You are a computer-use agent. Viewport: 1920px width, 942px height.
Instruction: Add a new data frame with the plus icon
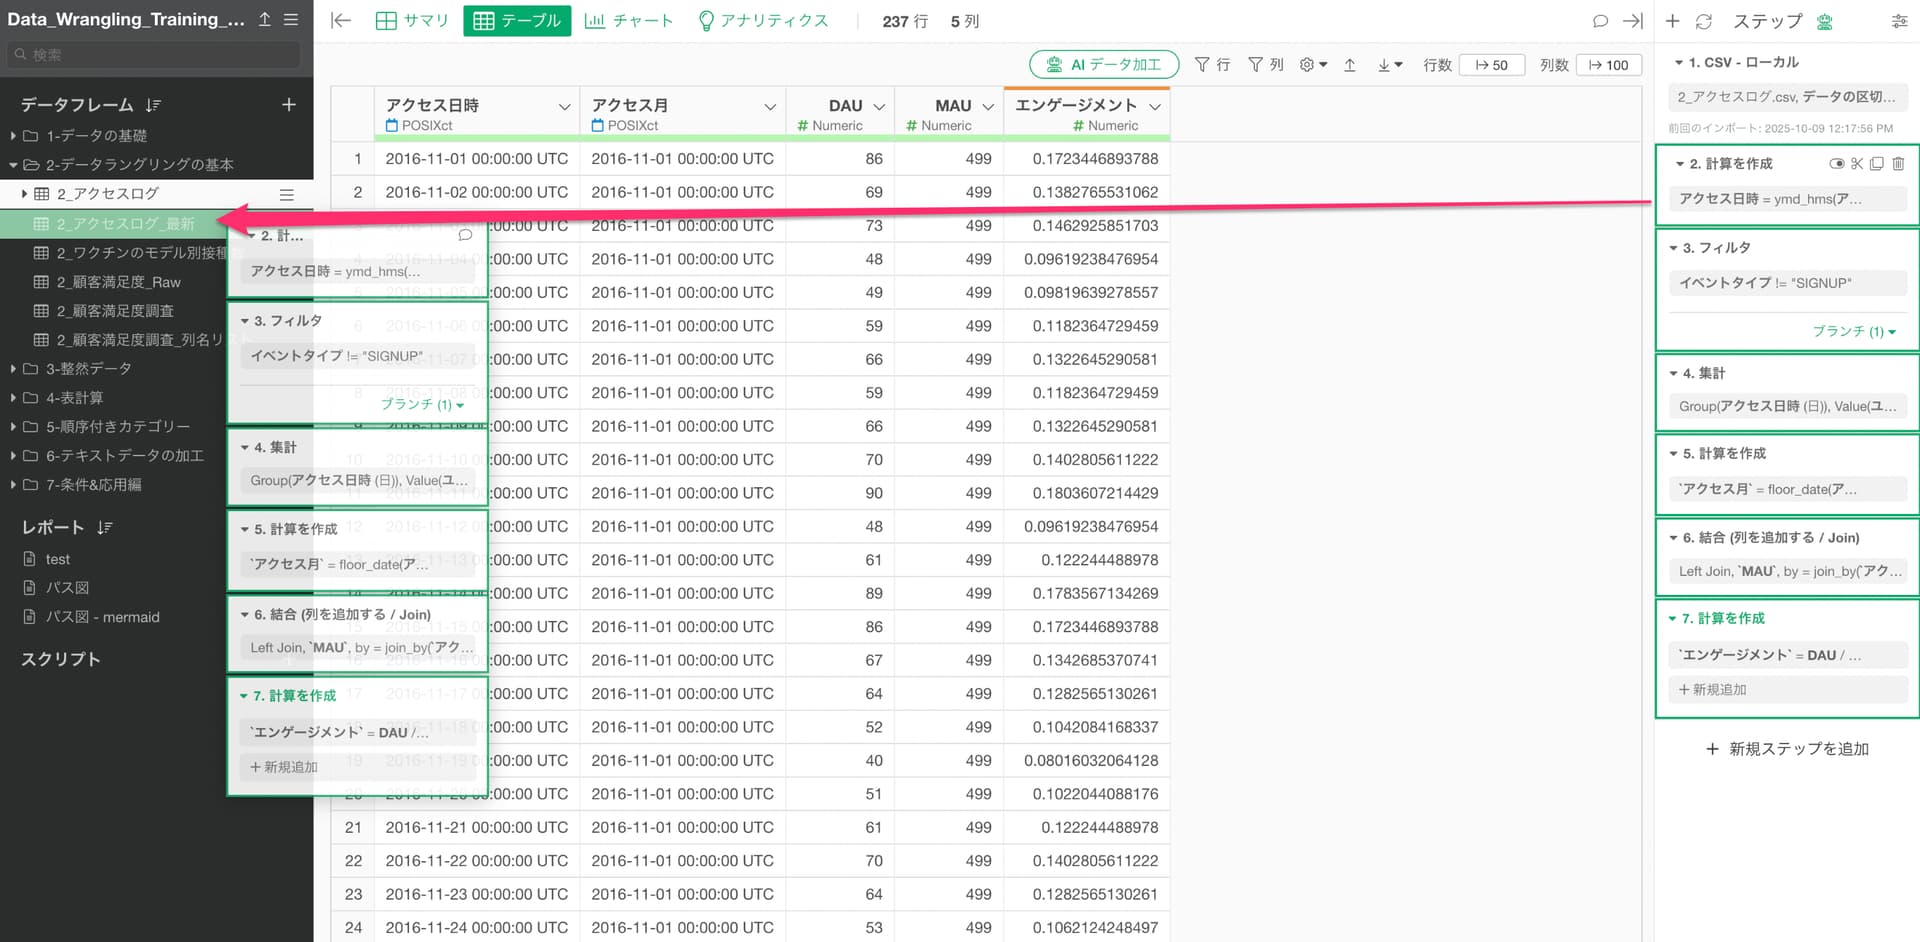coord(288,105)
